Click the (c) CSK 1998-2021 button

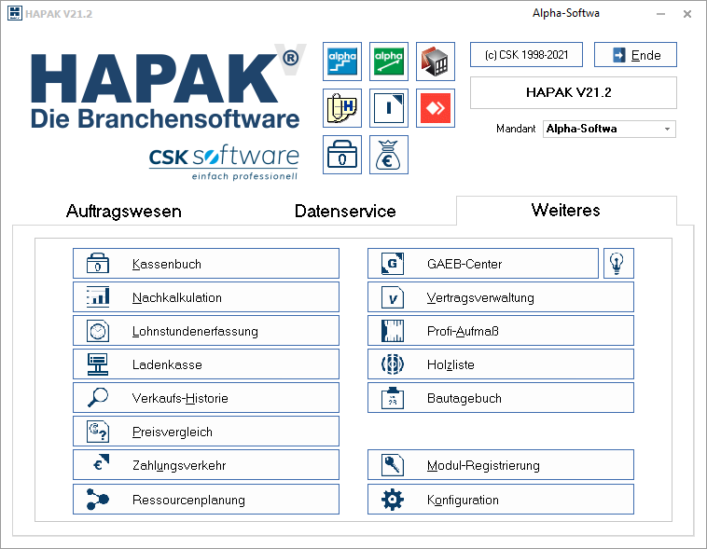click(x=526, y=55)
